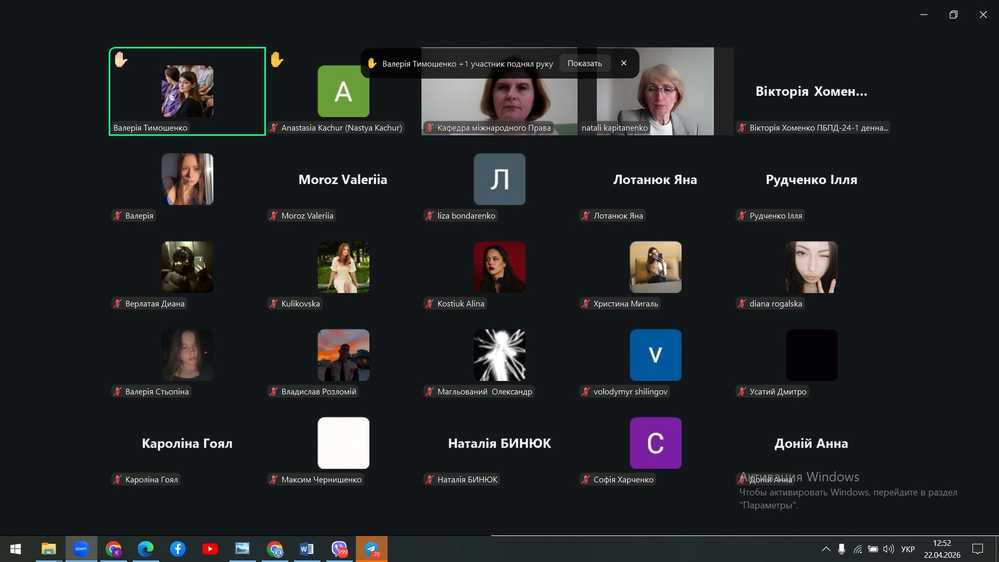Open the Viber taskbar icon
The image size is (999, 562).
[339, 549]
